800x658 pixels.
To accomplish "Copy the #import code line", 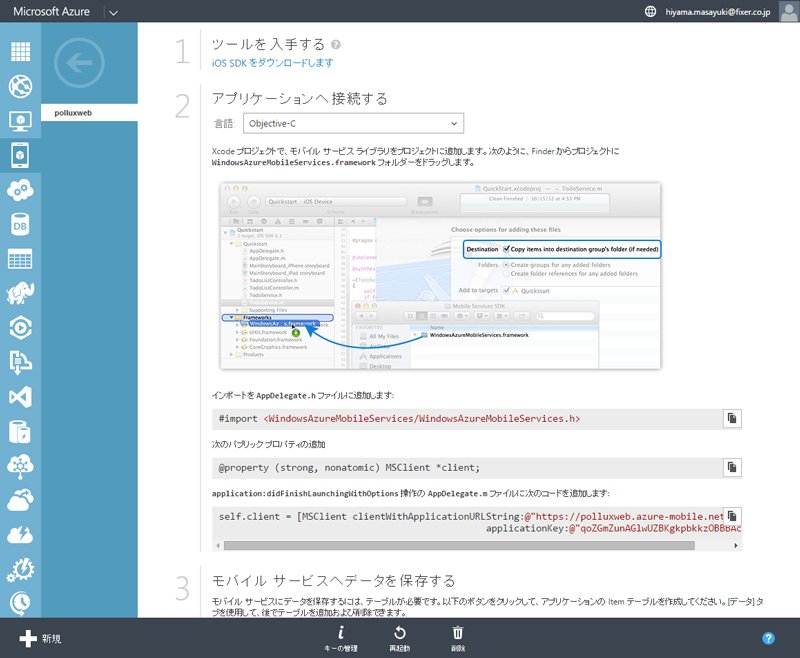I will [732, 418].
